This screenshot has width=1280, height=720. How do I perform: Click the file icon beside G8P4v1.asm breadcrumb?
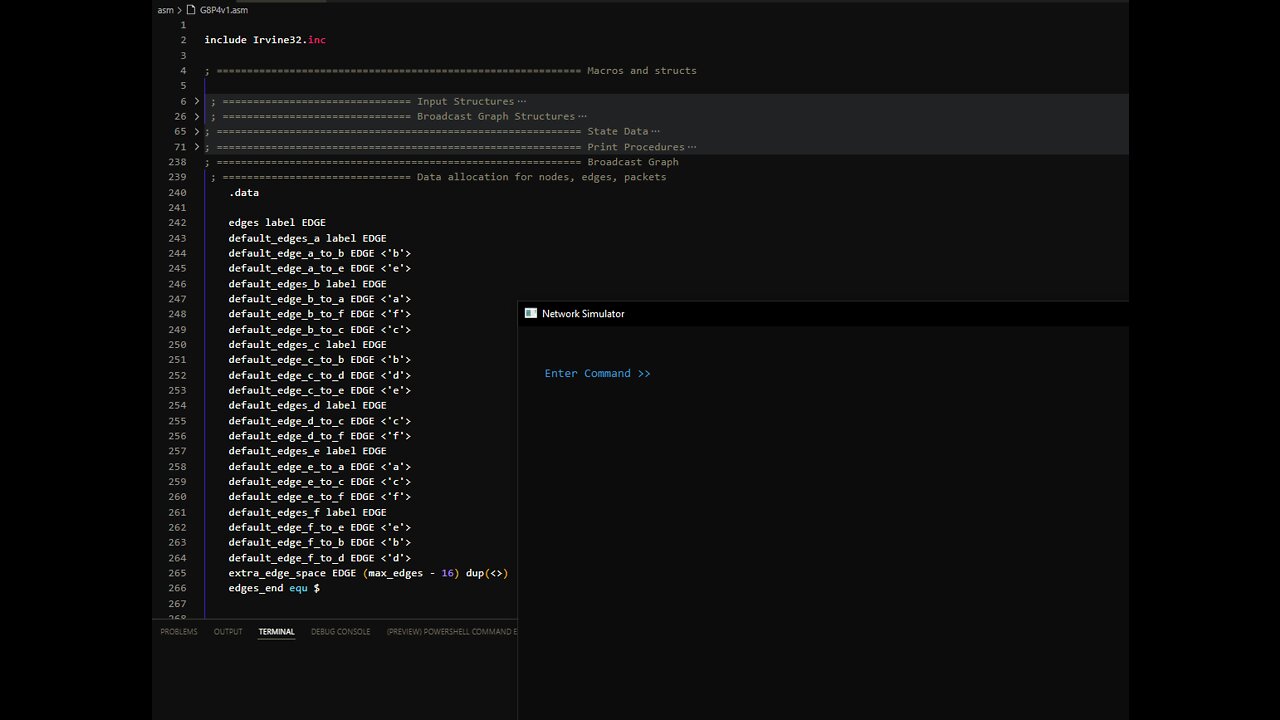[191, 10]
